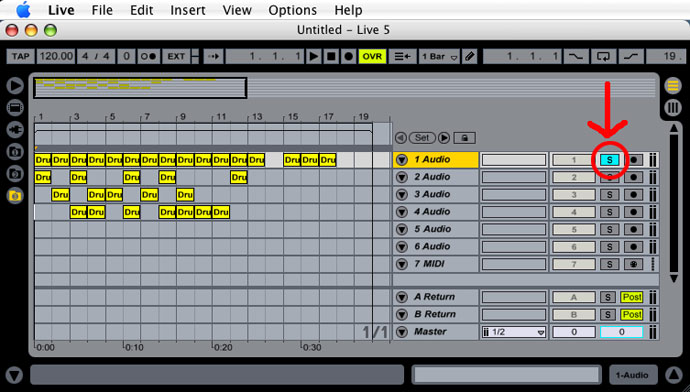Click the A Return activator
The height and width of the screenshot is (392, 690).
[x=574, y=297]
